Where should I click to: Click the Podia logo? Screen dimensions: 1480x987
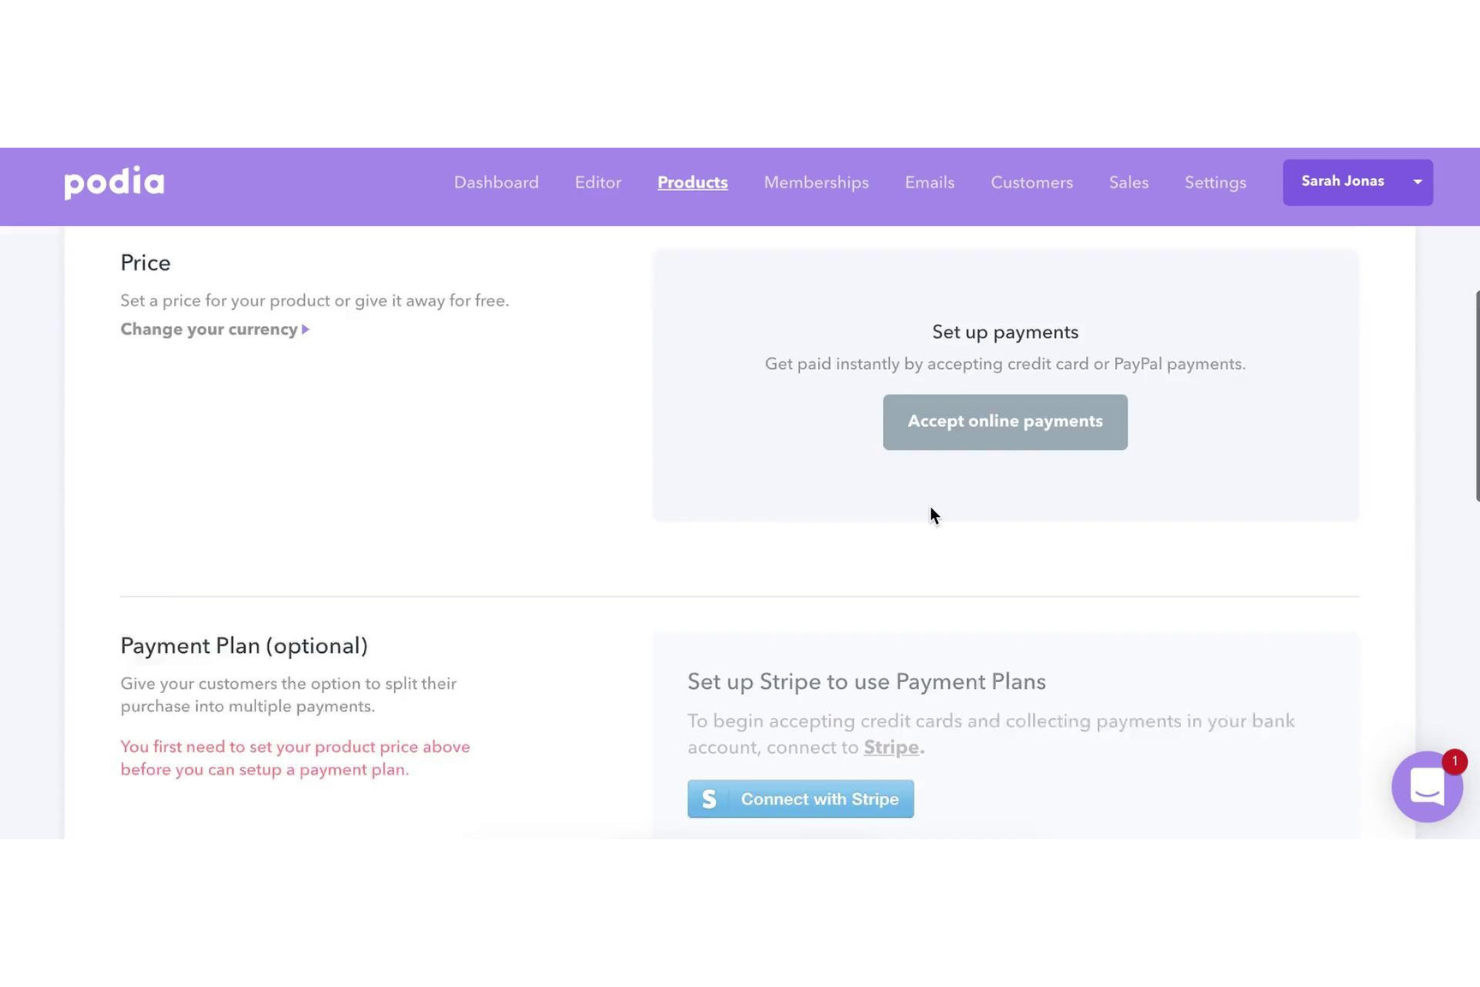(113, 182)
